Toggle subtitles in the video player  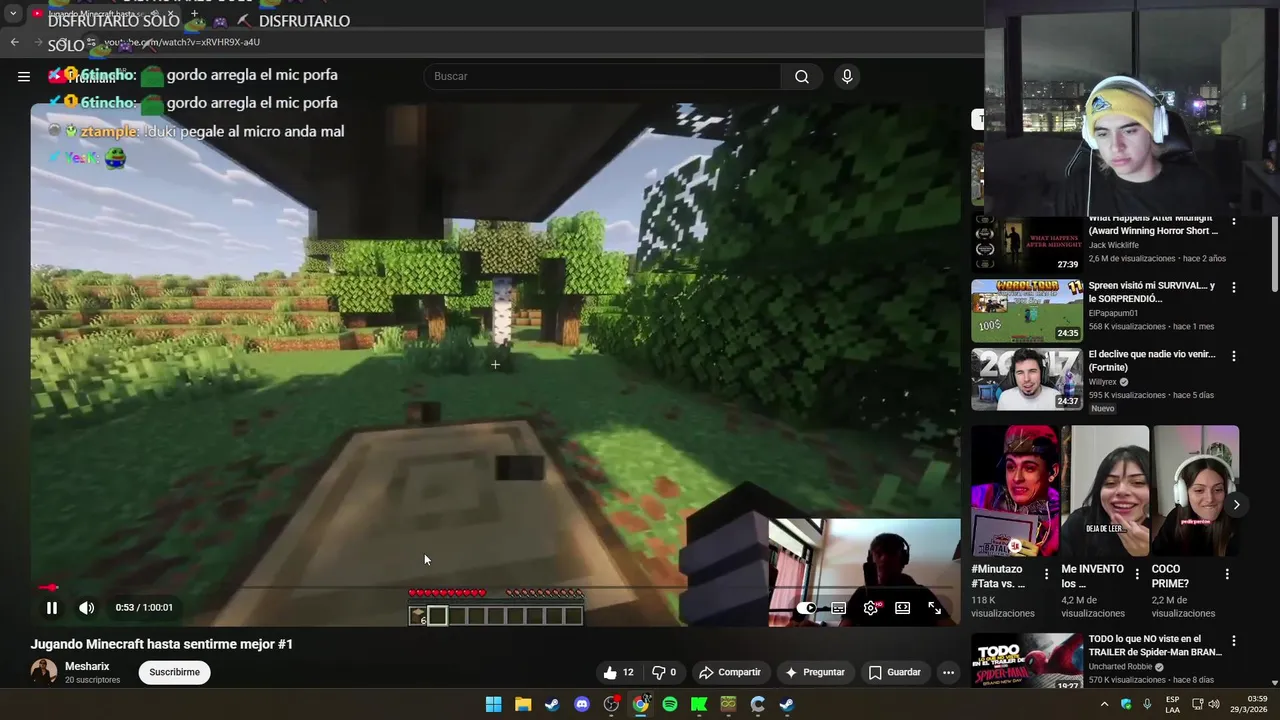click(839, 608)
